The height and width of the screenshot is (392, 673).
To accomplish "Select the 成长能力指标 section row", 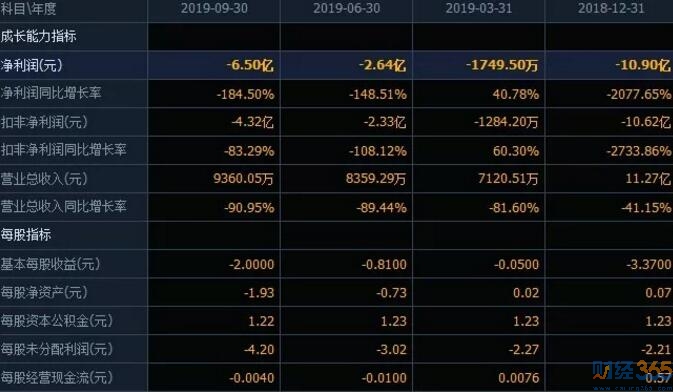I will coord(336,36).
